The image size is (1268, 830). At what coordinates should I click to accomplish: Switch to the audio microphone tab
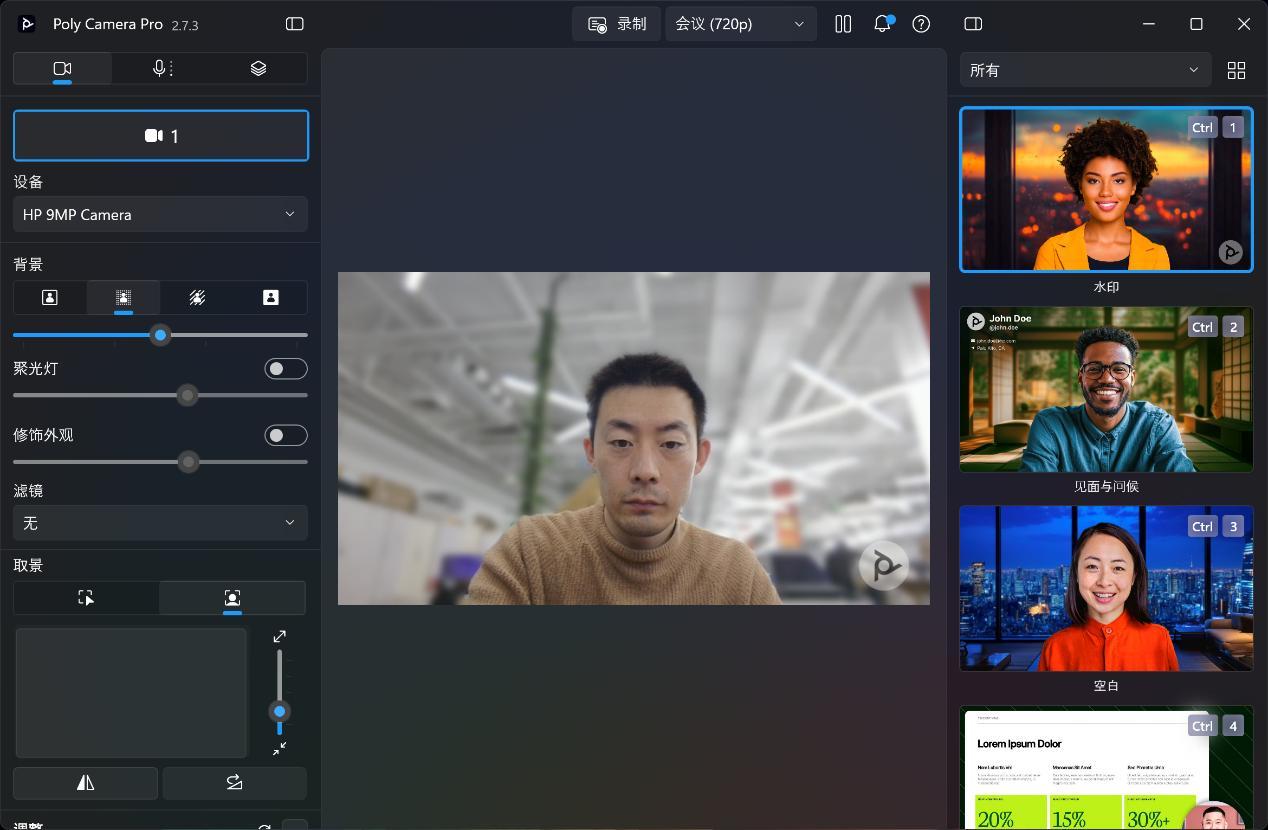point(160,68)
